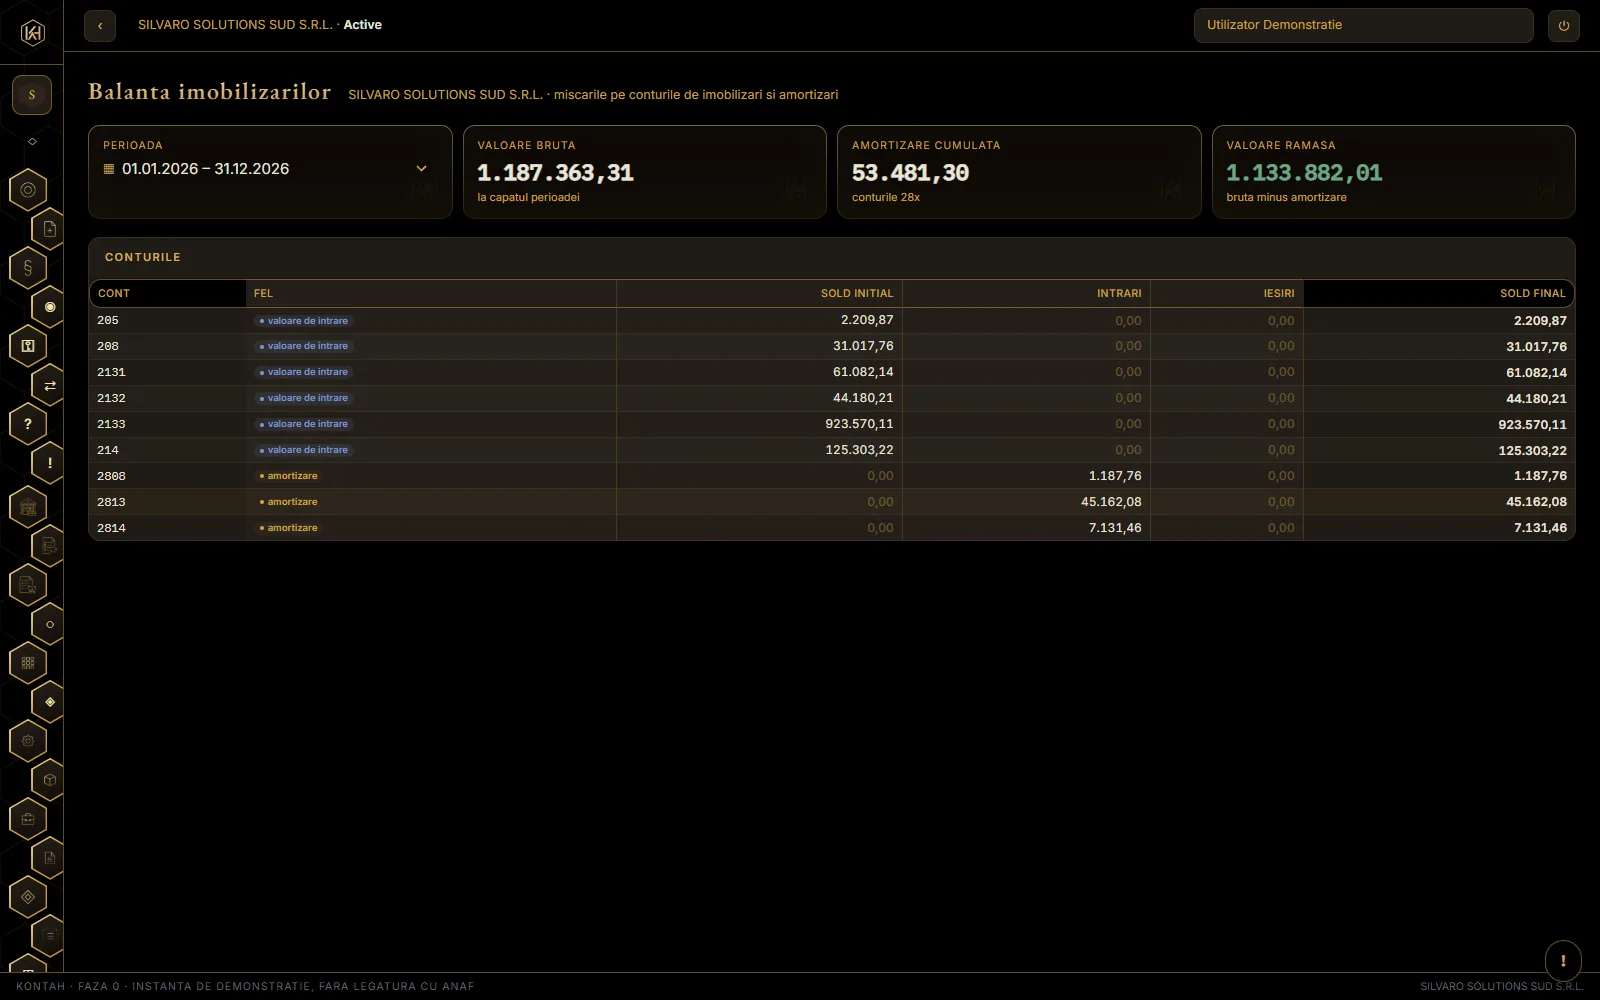Open the new document hexagon with plus
1600x1000 pixels.
point(49,229)
